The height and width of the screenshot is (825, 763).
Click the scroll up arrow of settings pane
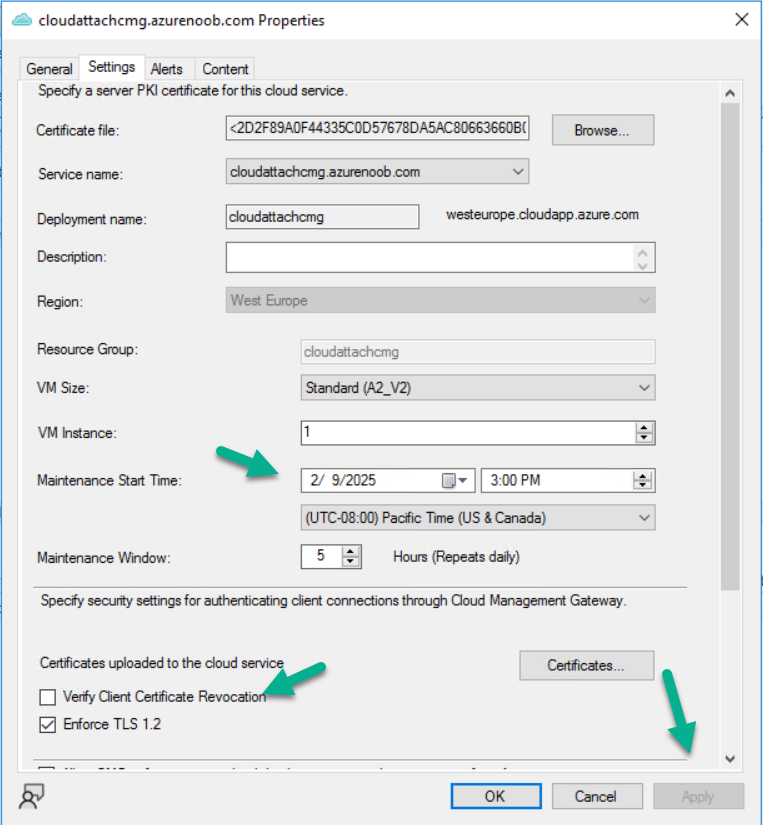[730, 93]
